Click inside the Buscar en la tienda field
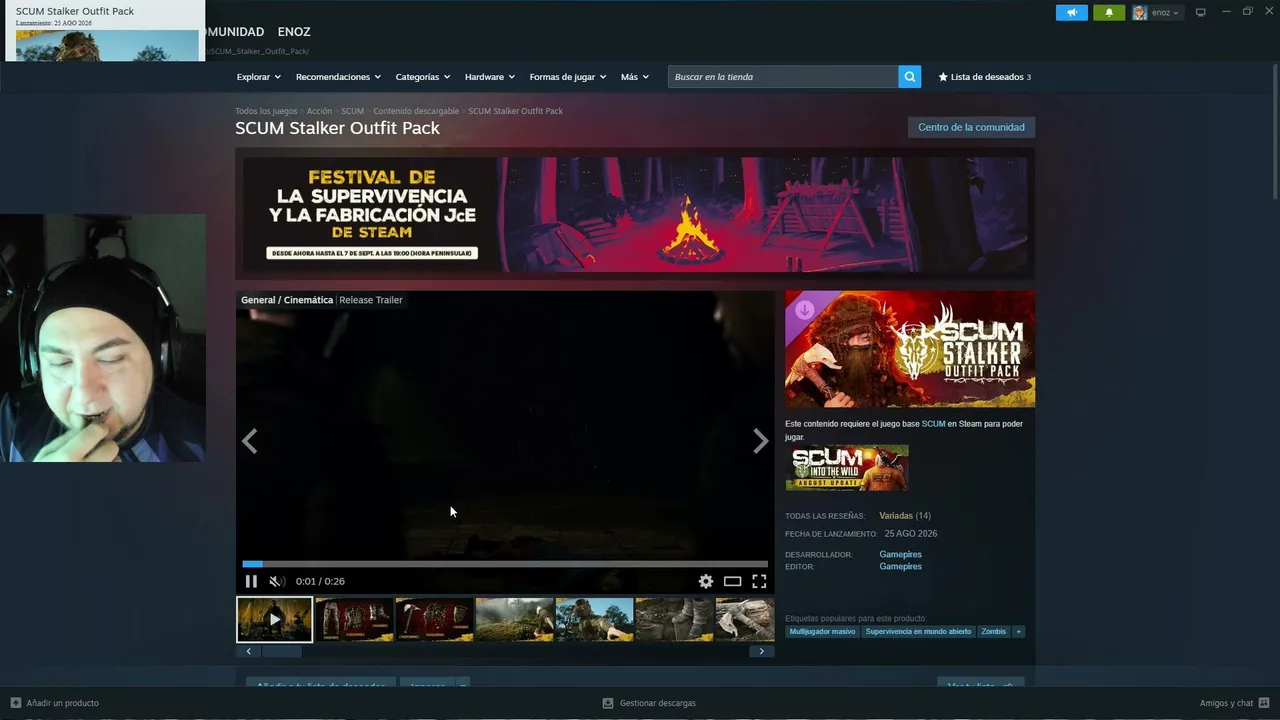1280x720 pixels. [783, 77]
